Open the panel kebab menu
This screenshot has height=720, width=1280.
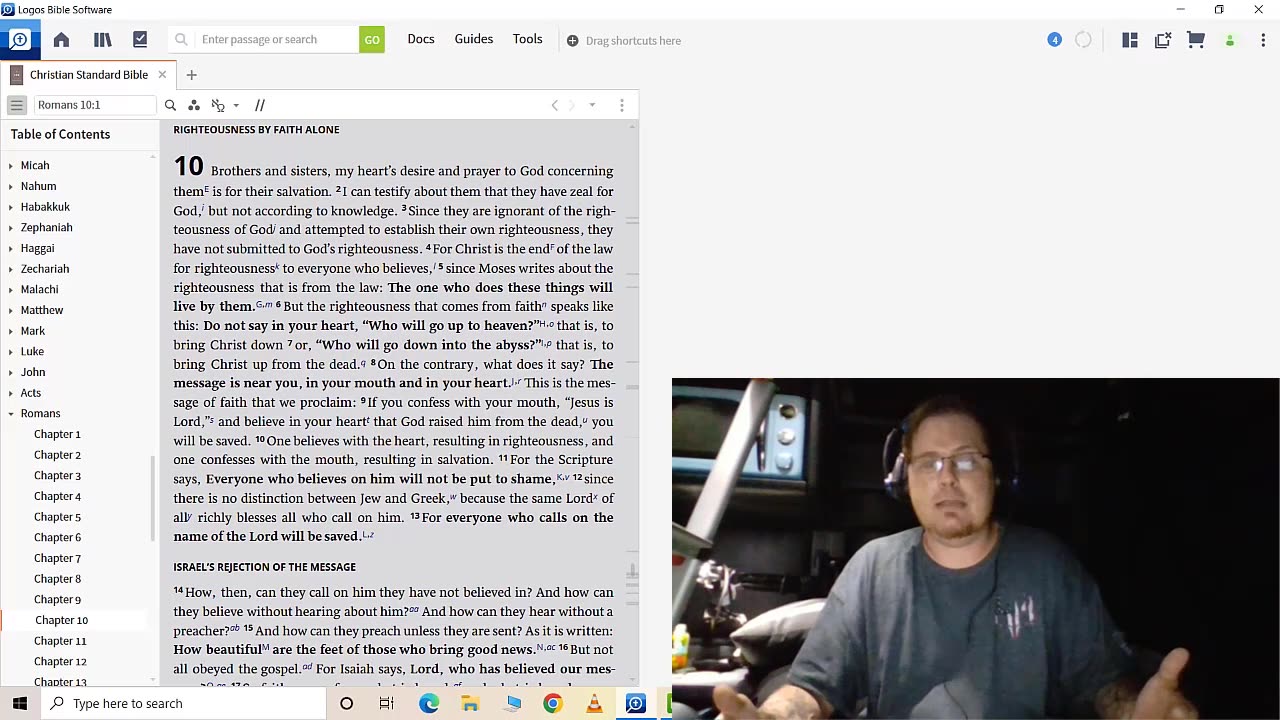(x=622, y=105)
